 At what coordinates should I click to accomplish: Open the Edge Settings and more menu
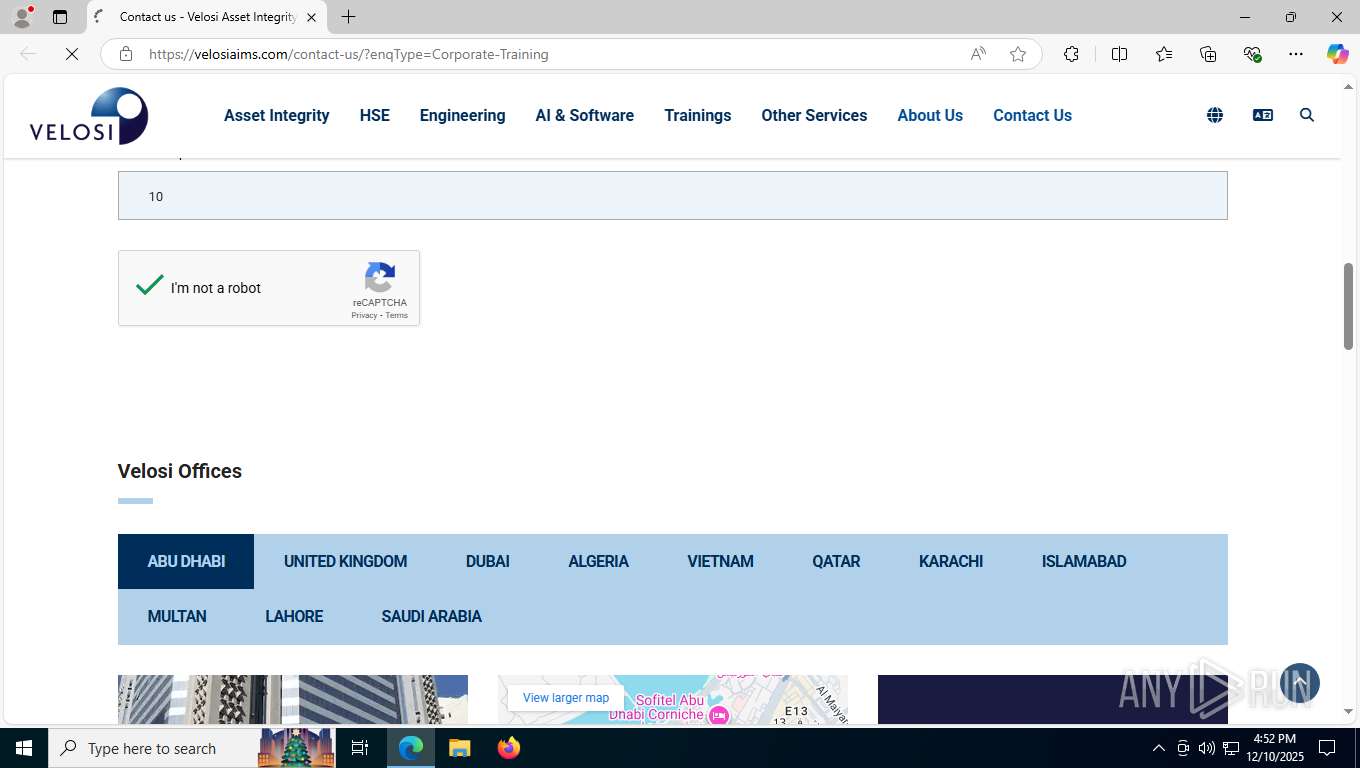(1296, 54)
